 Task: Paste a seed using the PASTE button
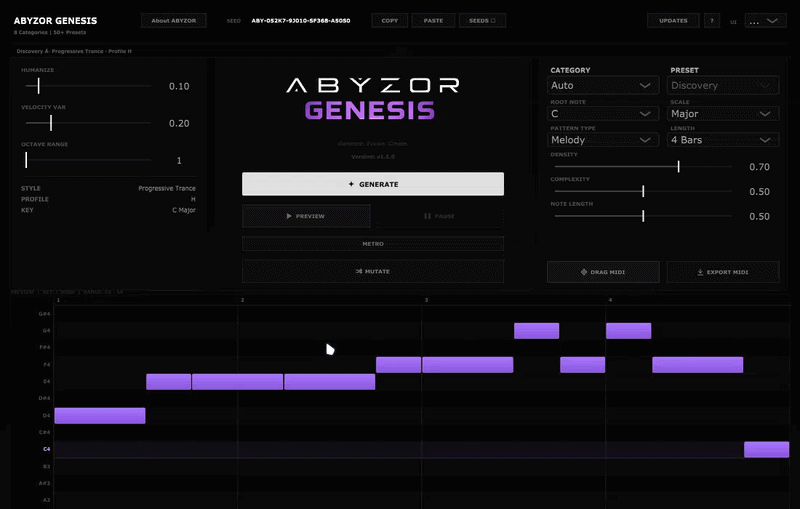click(433, 20)
